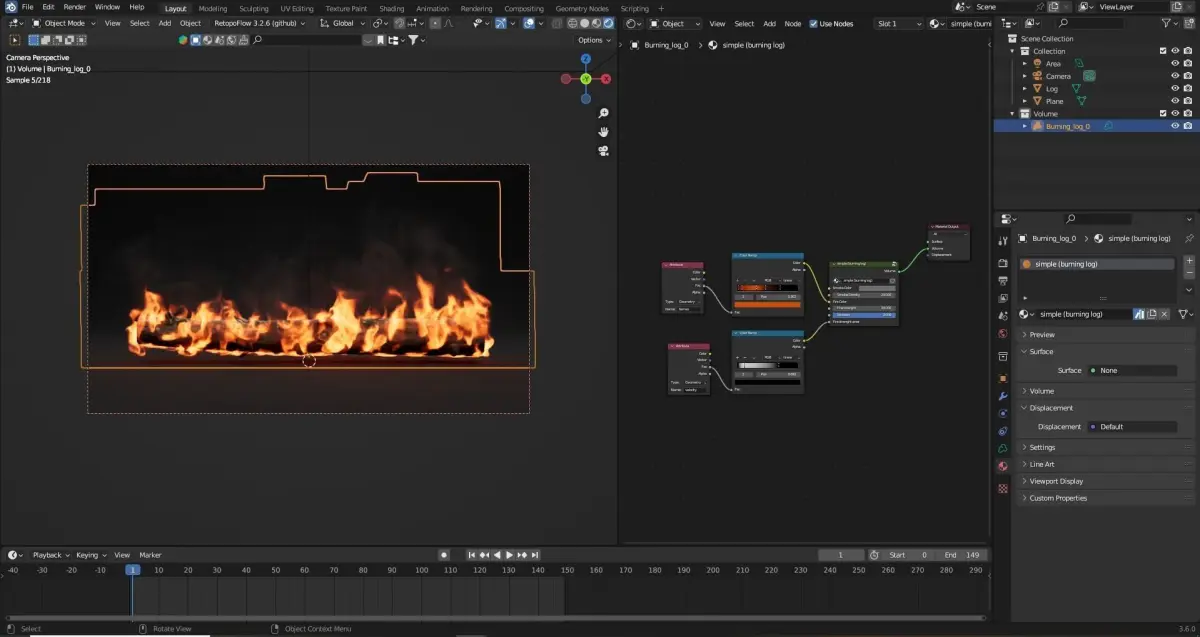Image resolution: width=1200 pixels, height=637 pixels.
Task: Open the Material properties tab icon
Action: [x=1003, y=467]
